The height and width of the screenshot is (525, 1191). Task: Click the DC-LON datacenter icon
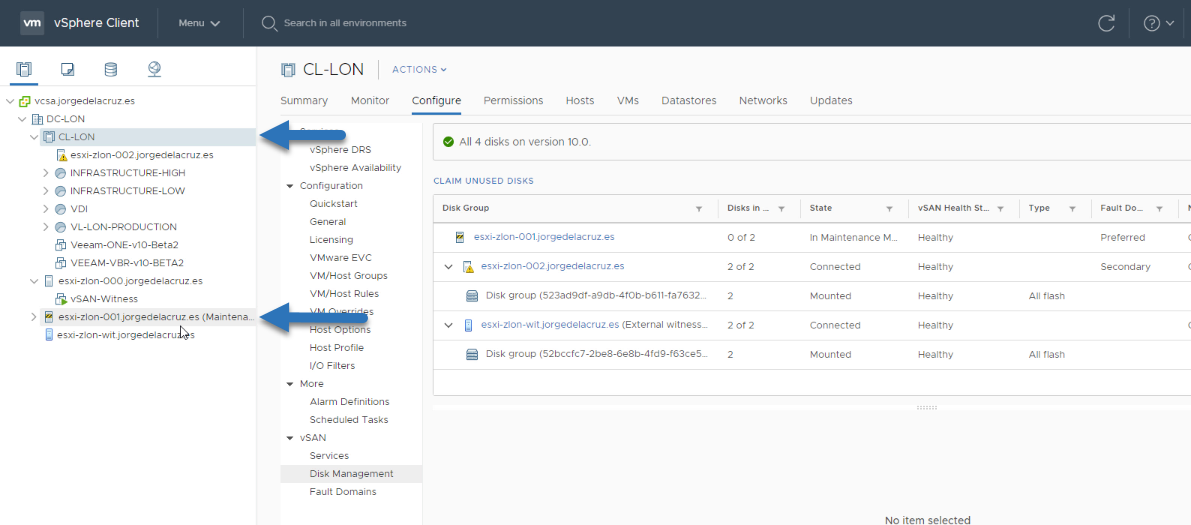(37, 119)
